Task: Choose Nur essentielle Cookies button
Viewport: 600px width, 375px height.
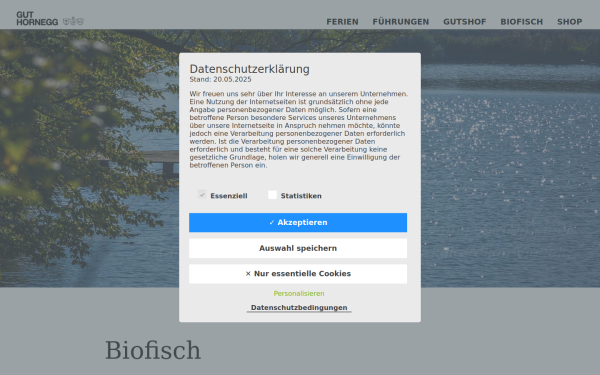Action: [298, 274]
